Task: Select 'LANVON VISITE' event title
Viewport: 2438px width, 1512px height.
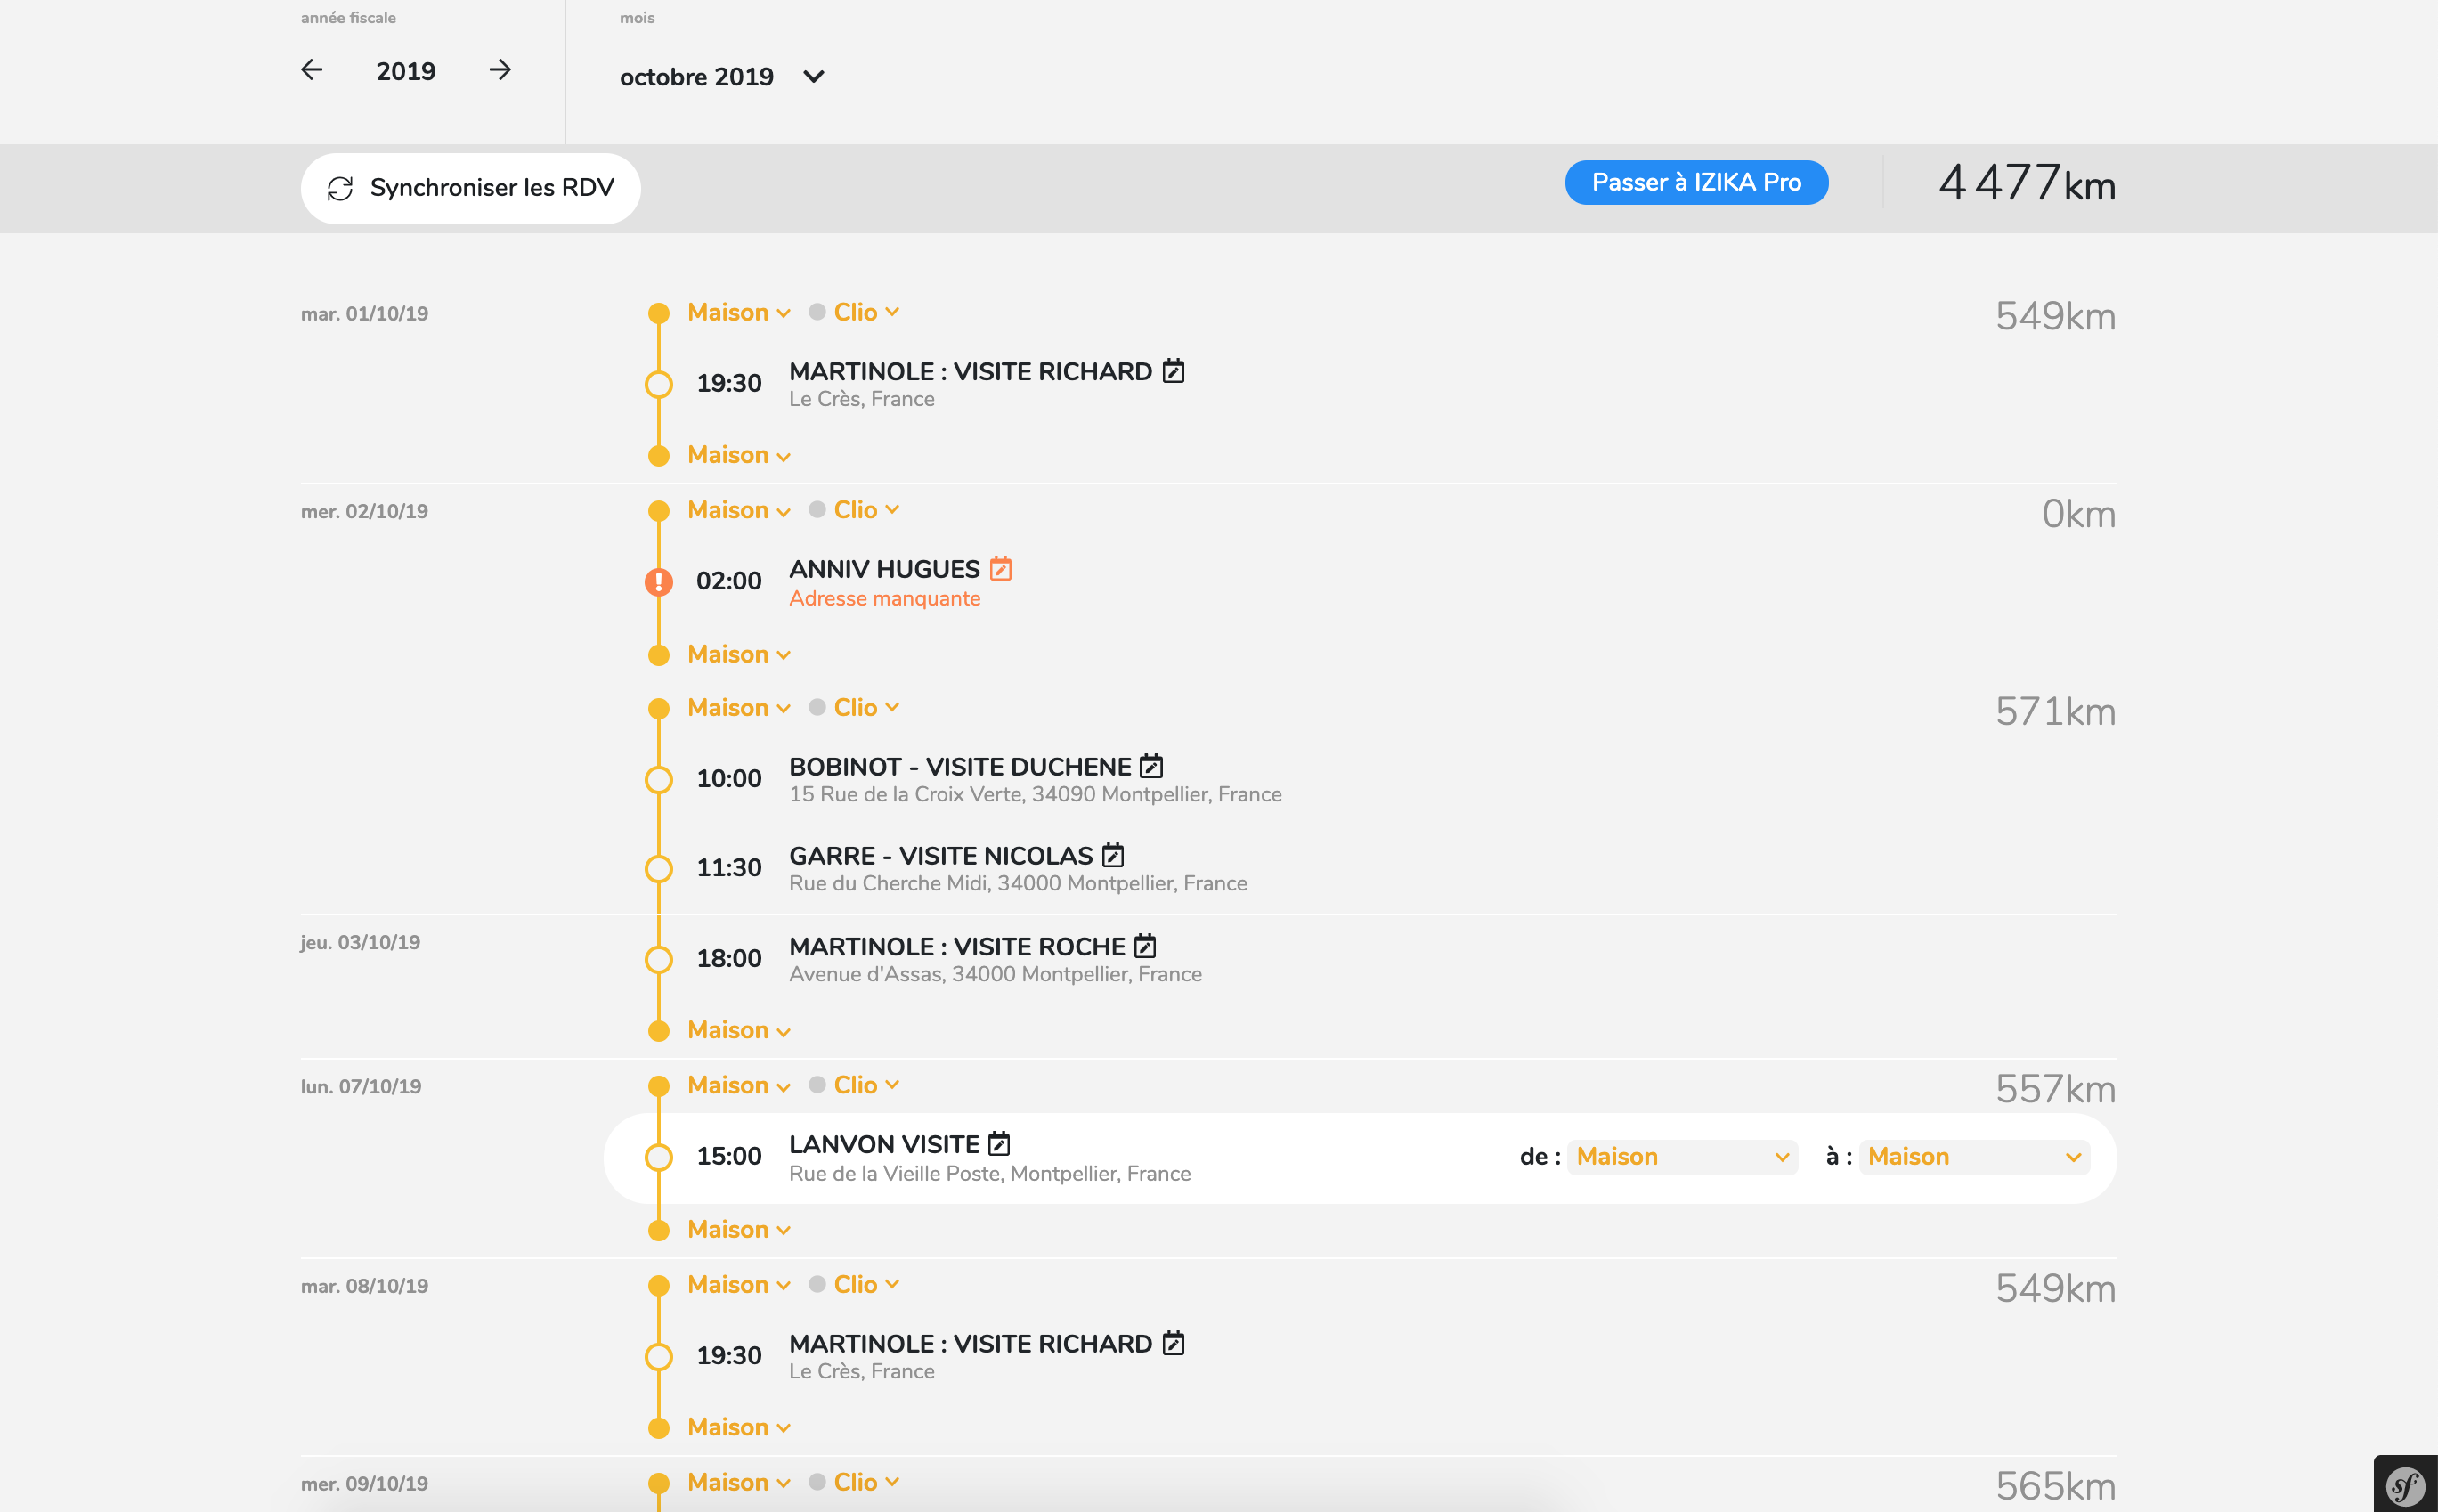Action: point(884,1144)
